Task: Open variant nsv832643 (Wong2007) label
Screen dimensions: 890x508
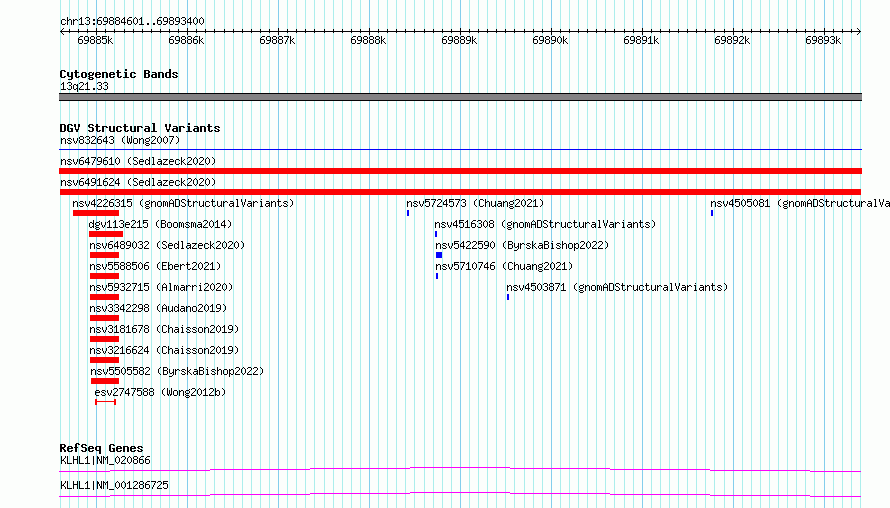Action: [x=120, y=140]
